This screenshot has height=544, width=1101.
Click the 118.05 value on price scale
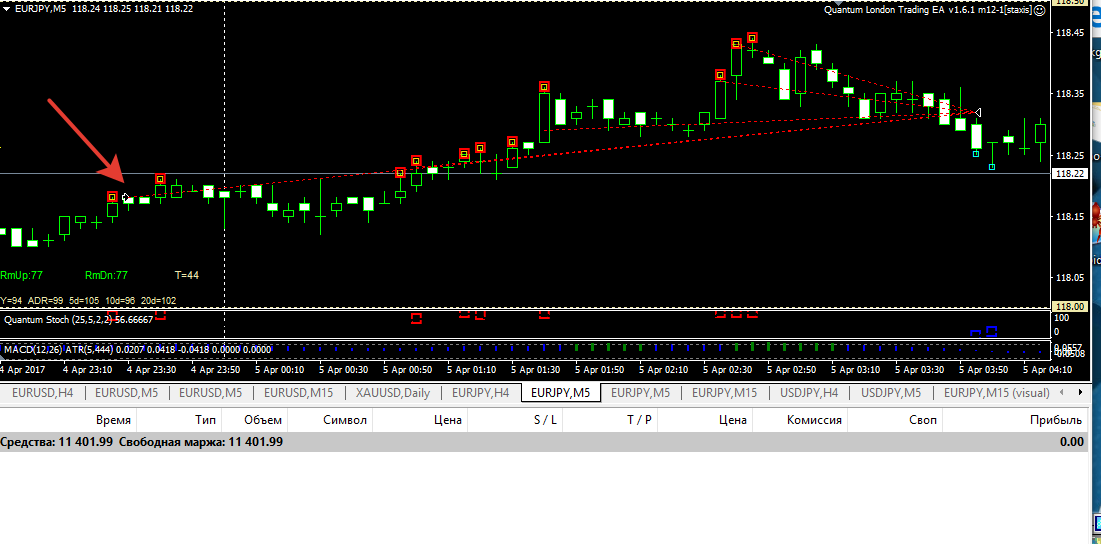point(1069,278)
